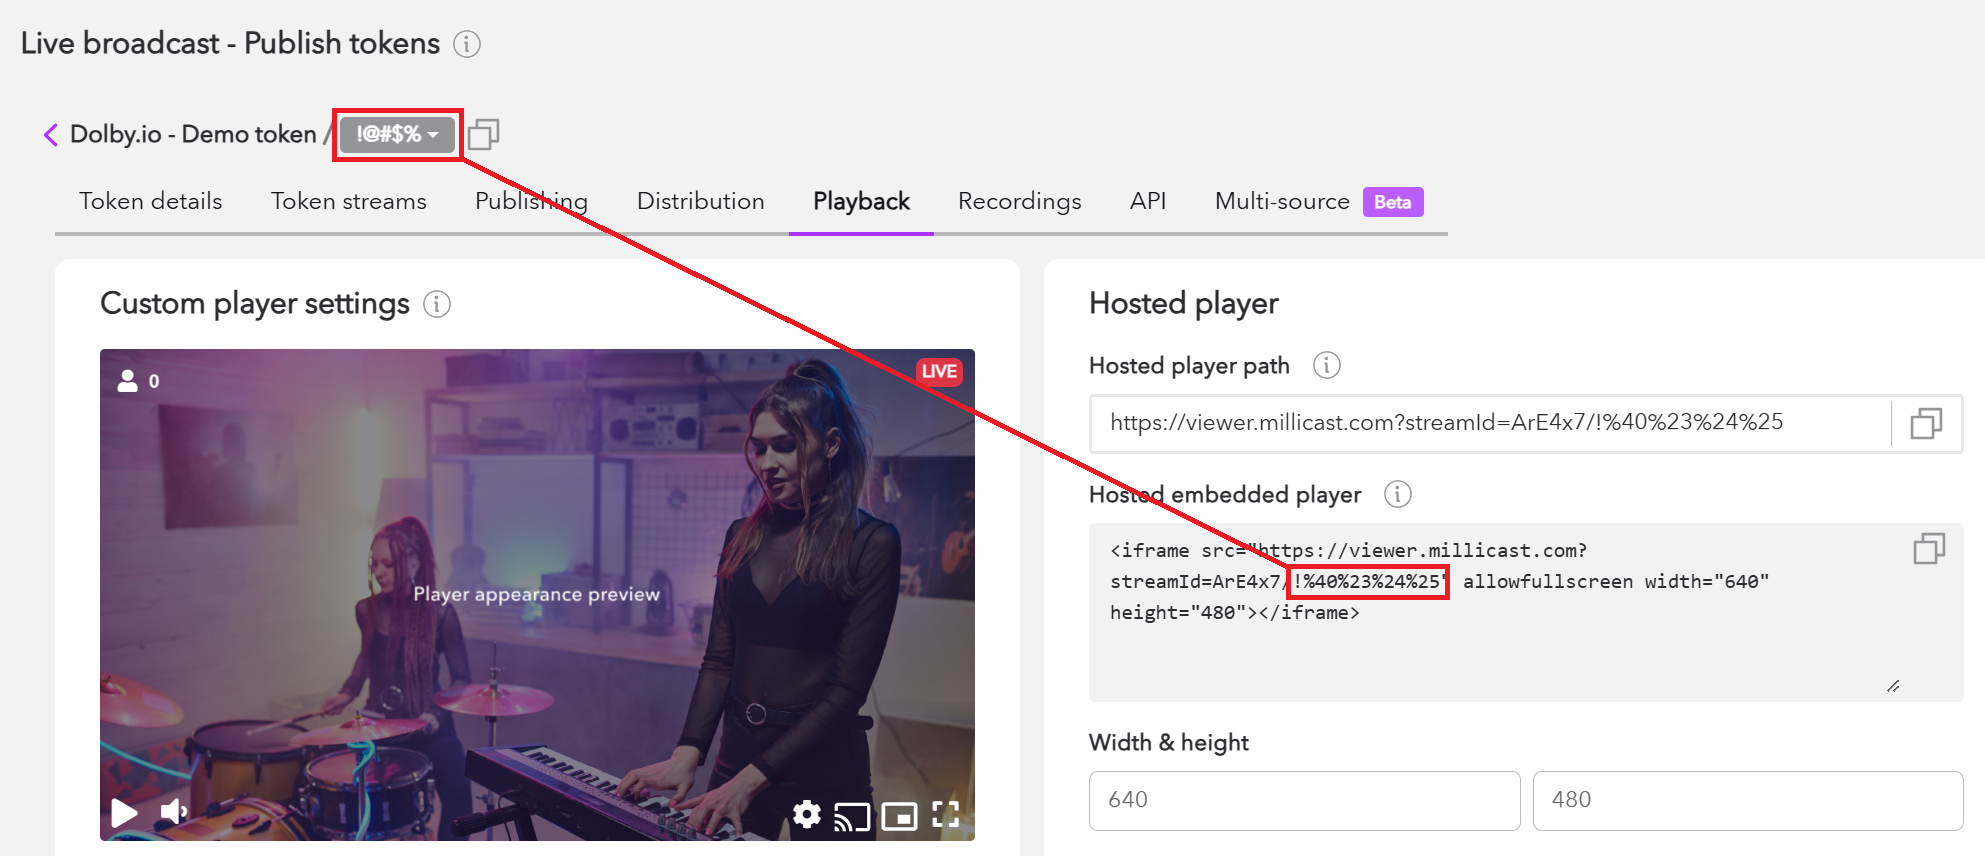Click info icon next to Hosted embedded player
This screenshot has width=1985, height=856.
click(1398, 494)
